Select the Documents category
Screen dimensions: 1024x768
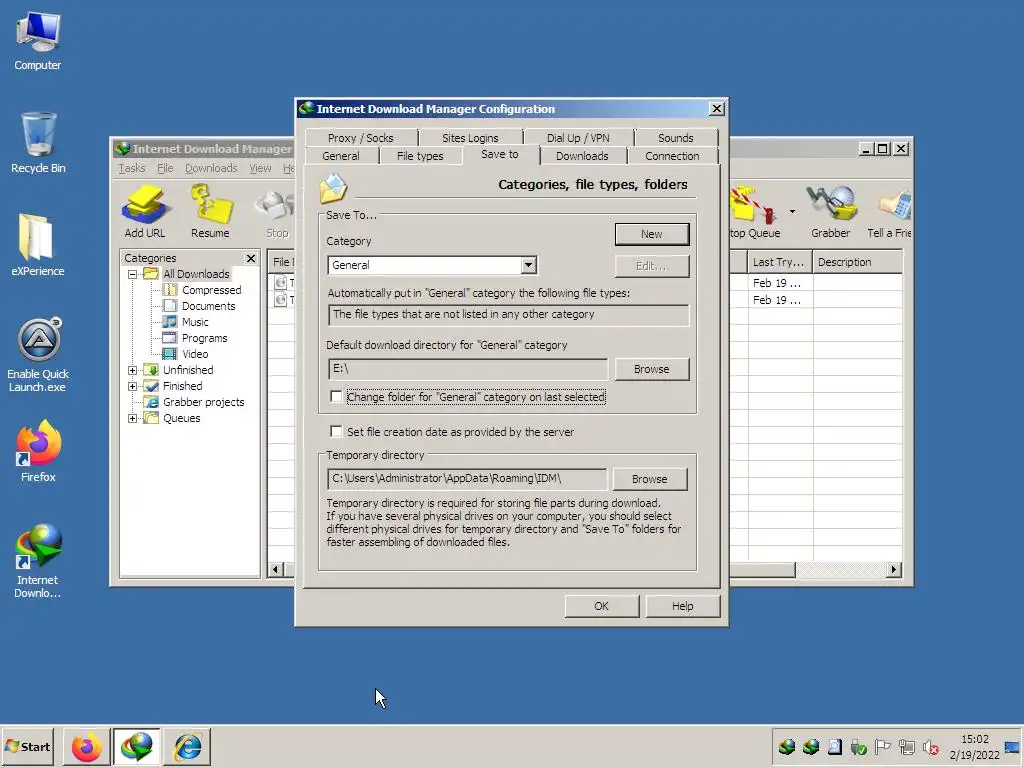click(x=208, y=306)
